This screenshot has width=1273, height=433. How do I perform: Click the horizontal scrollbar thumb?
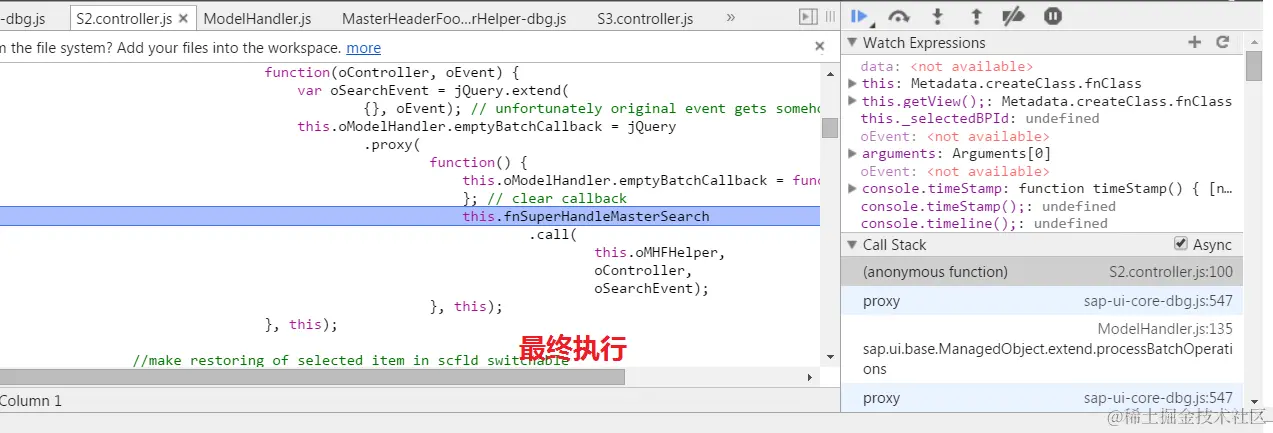tap(312, 377)
